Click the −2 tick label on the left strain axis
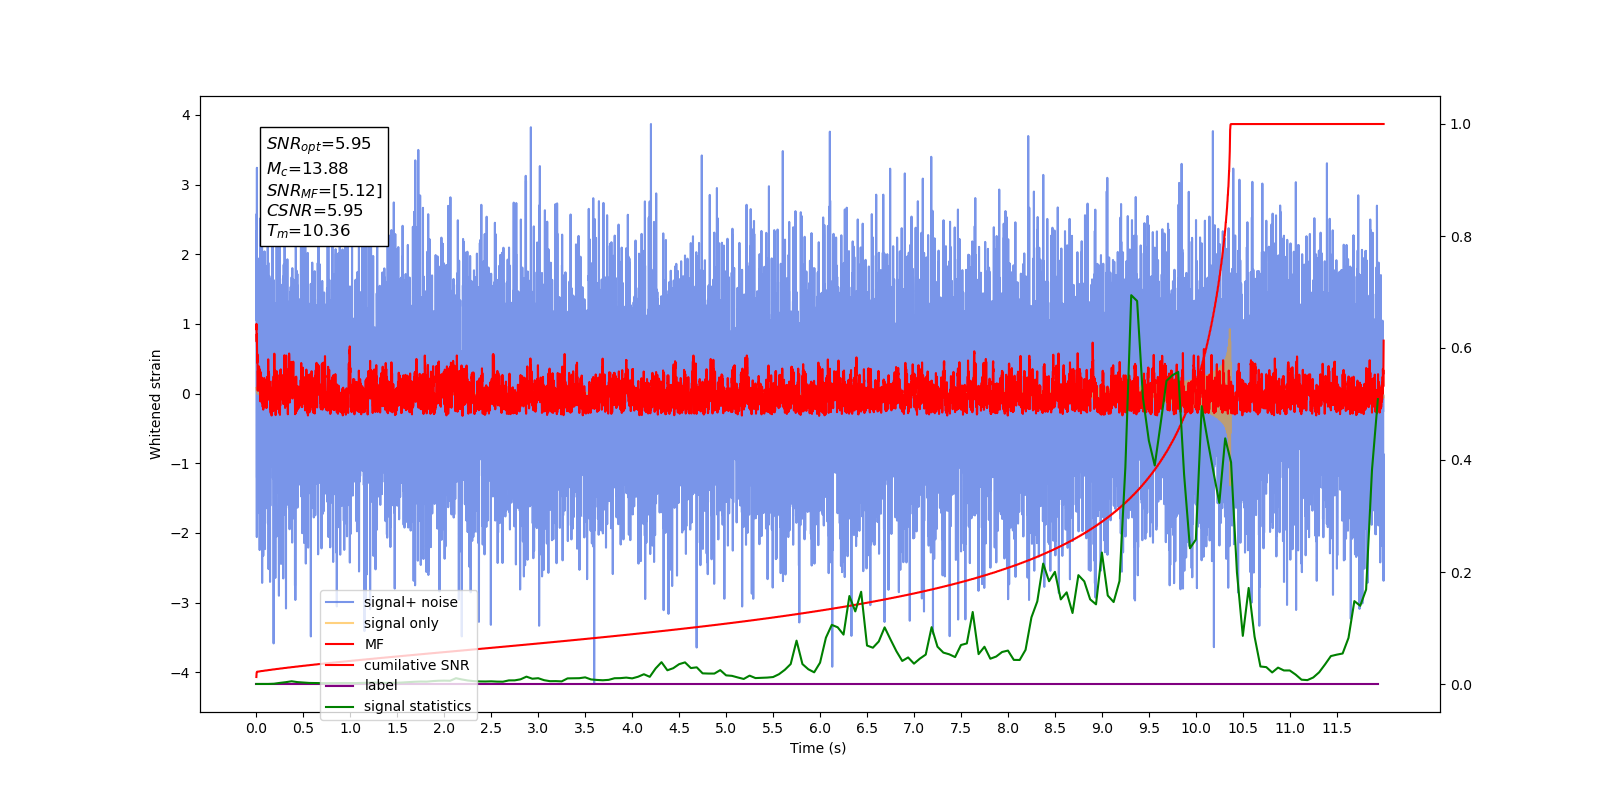Screen dimensions: 1600x800 coord(181,533)
